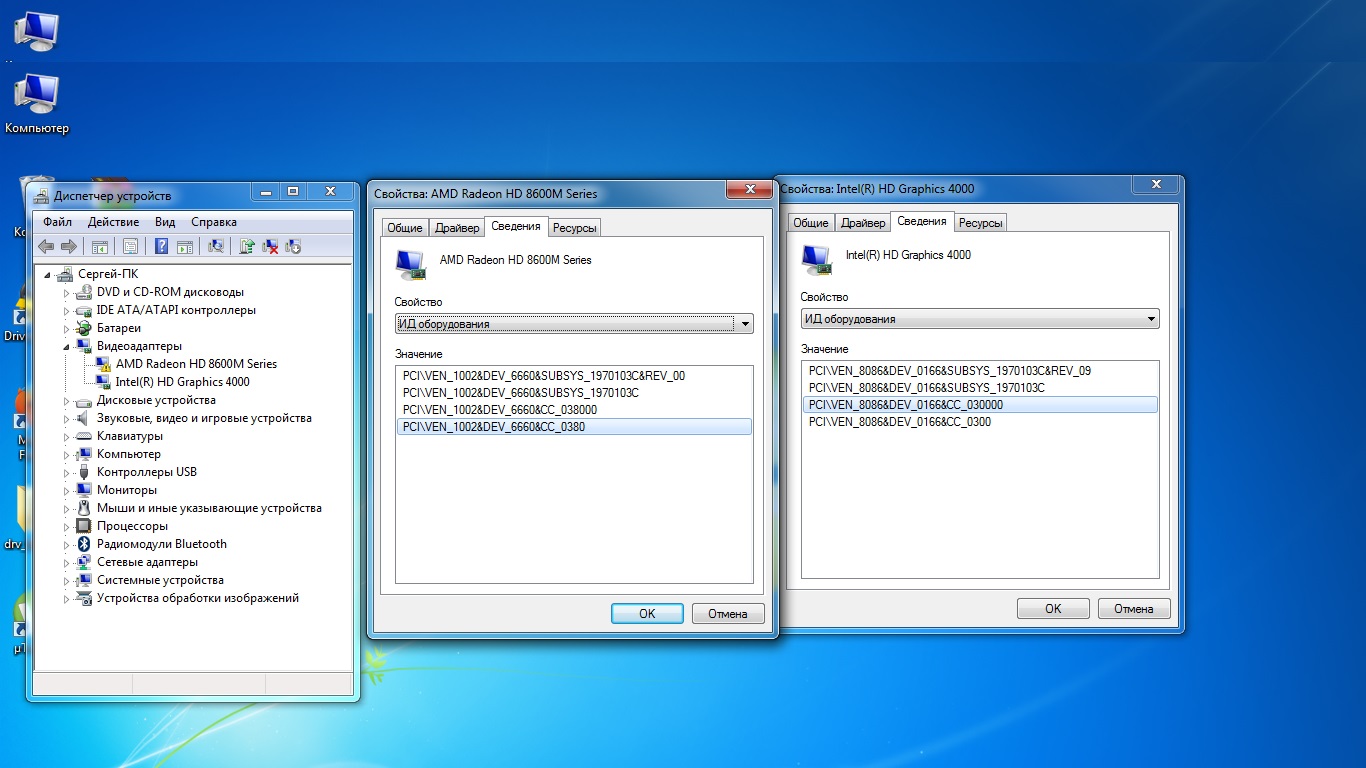Screen dimensions: 1366x768
Task: Expand IDE ATA/ATAPI контроллеры node
Action: coord(67,311)
